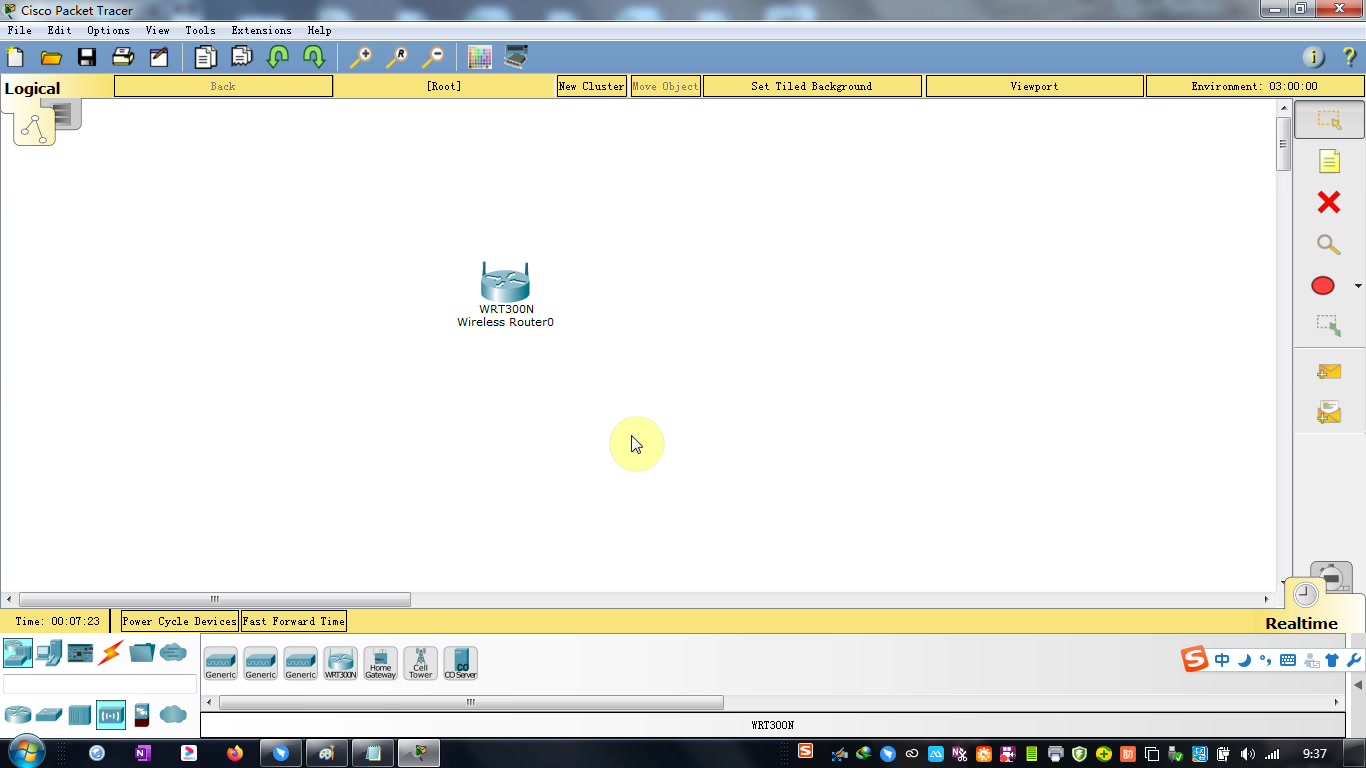Save the network with the floppy icon
The height and width of the screenshot is (768, 1366).
pyautogui.click(x=87, y=57)
